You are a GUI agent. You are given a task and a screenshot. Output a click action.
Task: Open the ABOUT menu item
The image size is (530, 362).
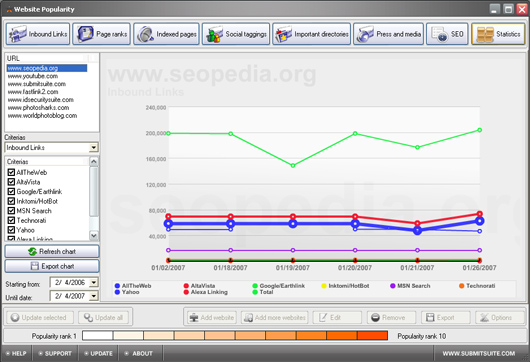pyautogui.click(x=139, y=353)
